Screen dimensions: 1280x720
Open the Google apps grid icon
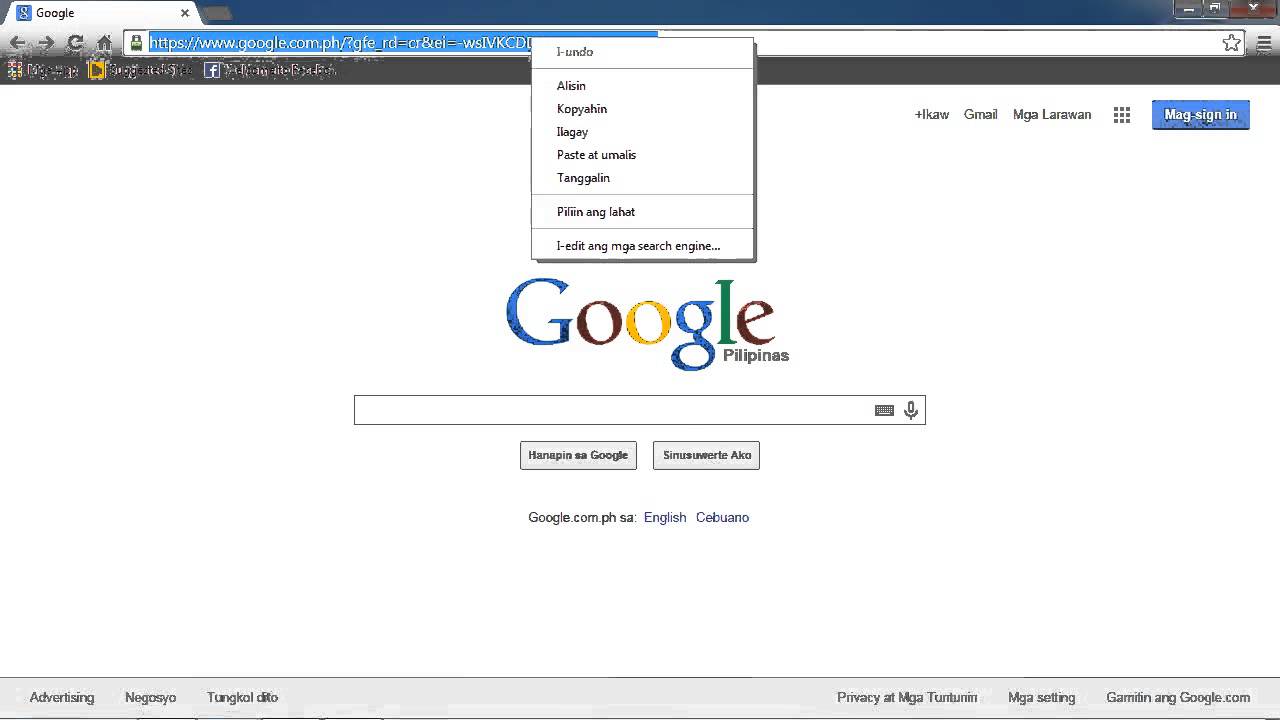(1122, 115)
